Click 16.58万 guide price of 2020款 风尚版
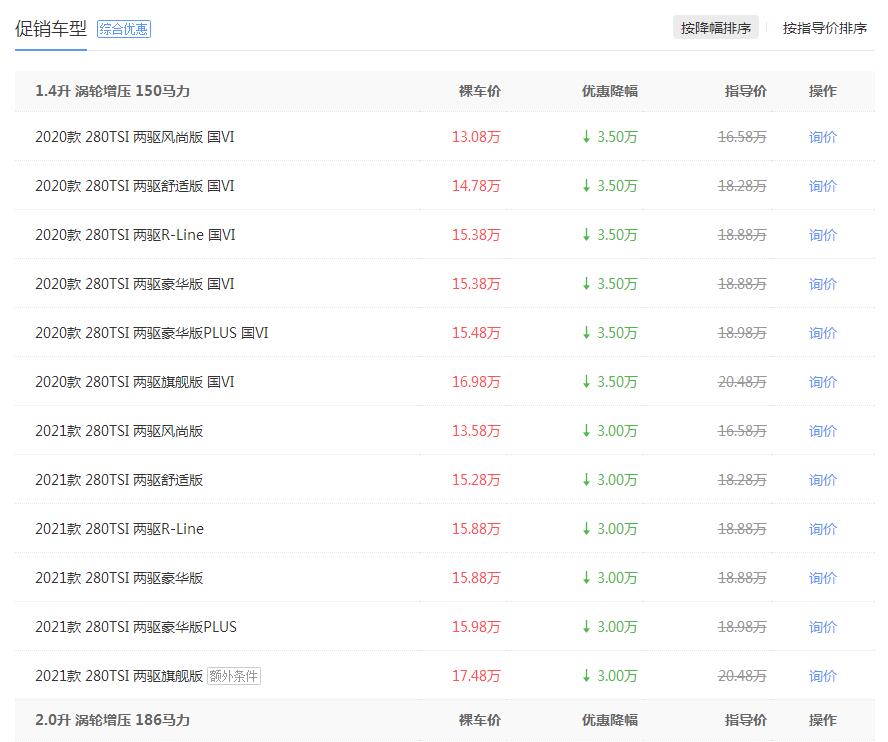888x742 pixels. pos(742,137)
